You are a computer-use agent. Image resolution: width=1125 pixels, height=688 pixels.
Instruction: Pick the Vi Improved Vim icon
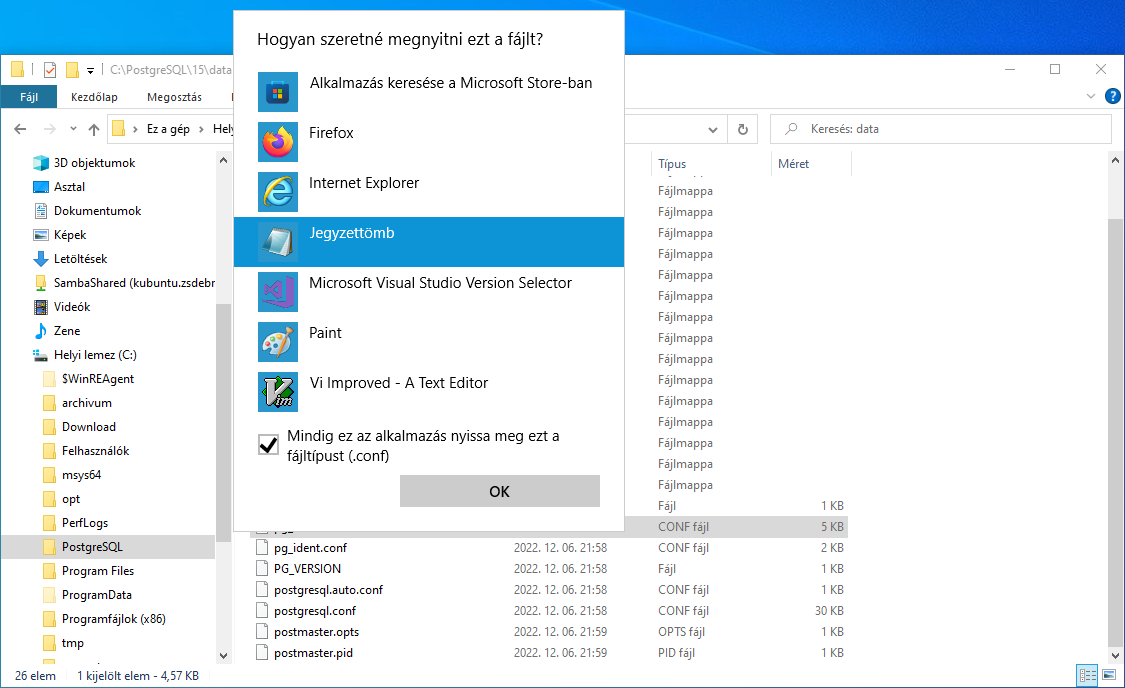click(278, 392)
